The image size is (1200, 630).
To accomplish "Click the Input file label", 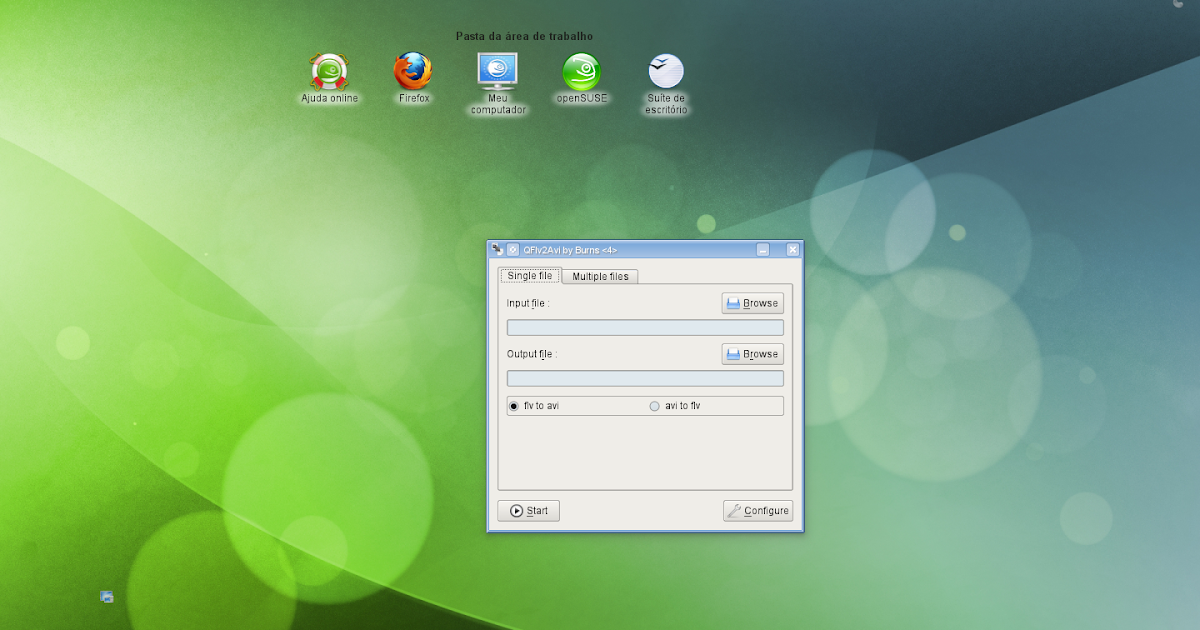I will pyautogui.click(x=528, y=303).
